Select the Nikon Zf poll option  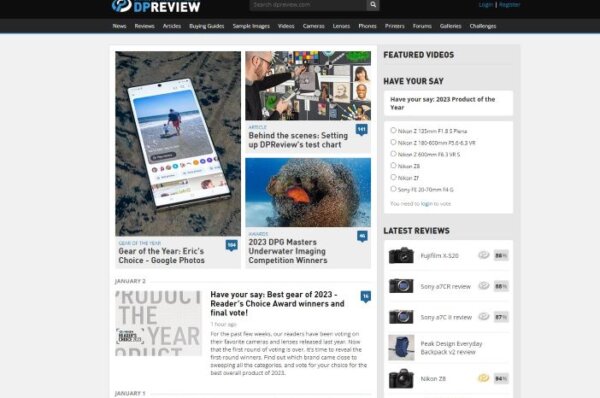(x=393, y=177)
